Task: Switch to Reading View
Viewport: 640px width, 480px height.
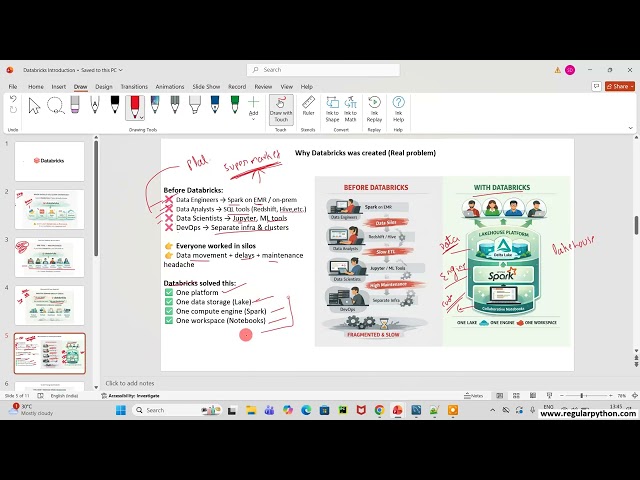Action: pos(533,396)
